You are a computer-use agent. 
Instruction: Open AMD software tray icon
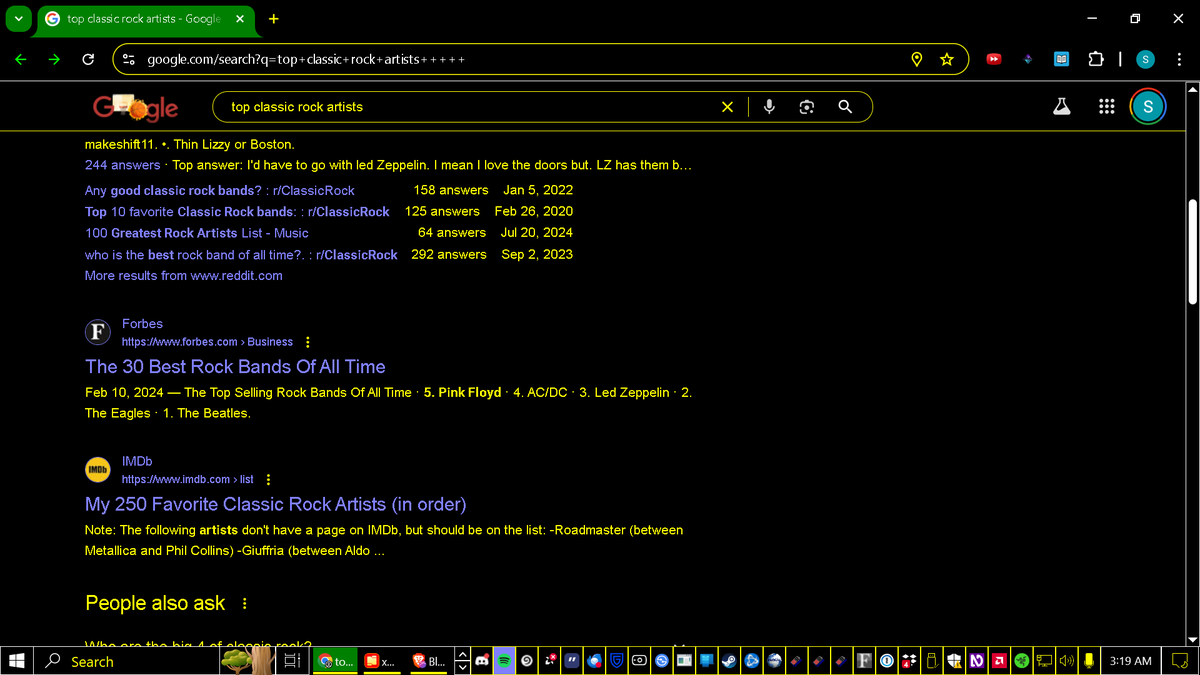(999, 661)
